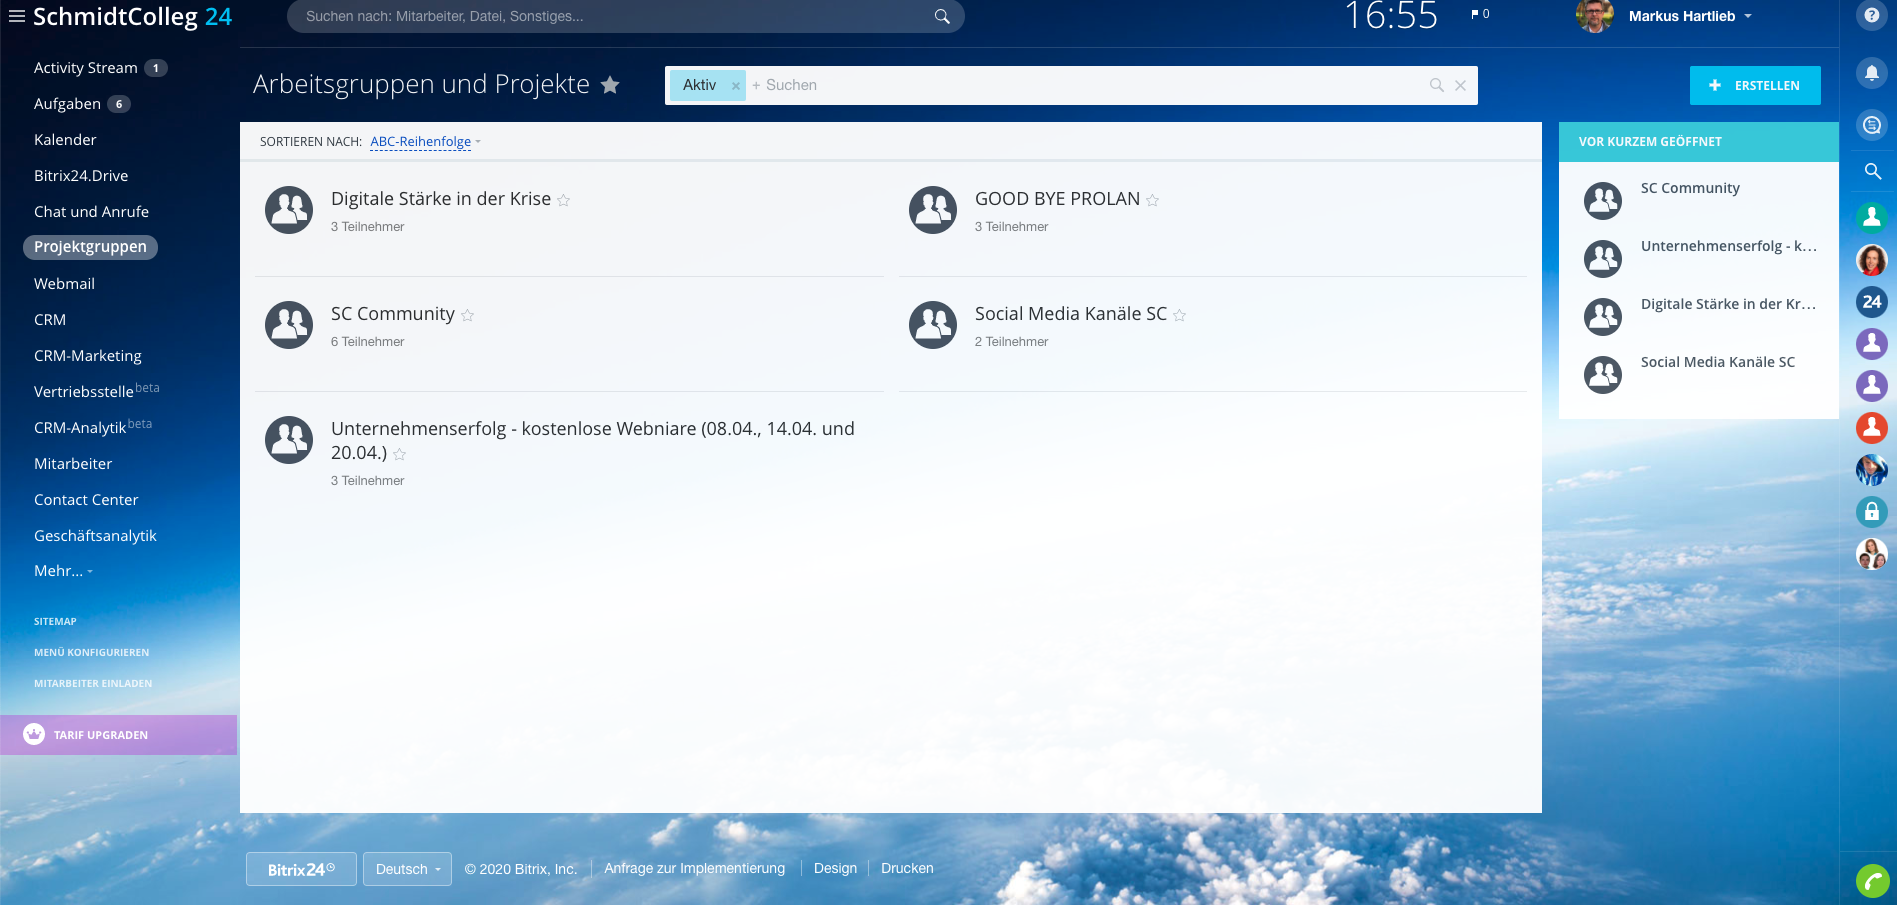1897x905 pixels.
Task: Expand the Deutsch language selector
Action: (407, 869)
